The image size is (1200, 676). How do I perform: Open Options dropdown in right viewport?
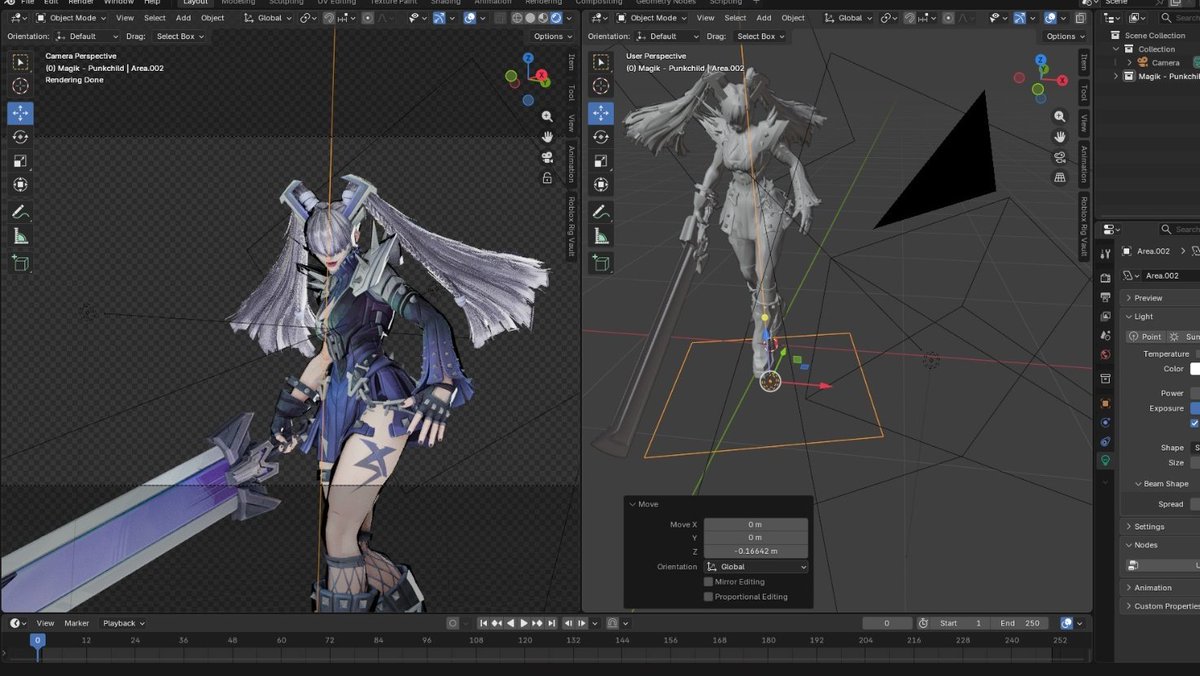coord(1065,36)
